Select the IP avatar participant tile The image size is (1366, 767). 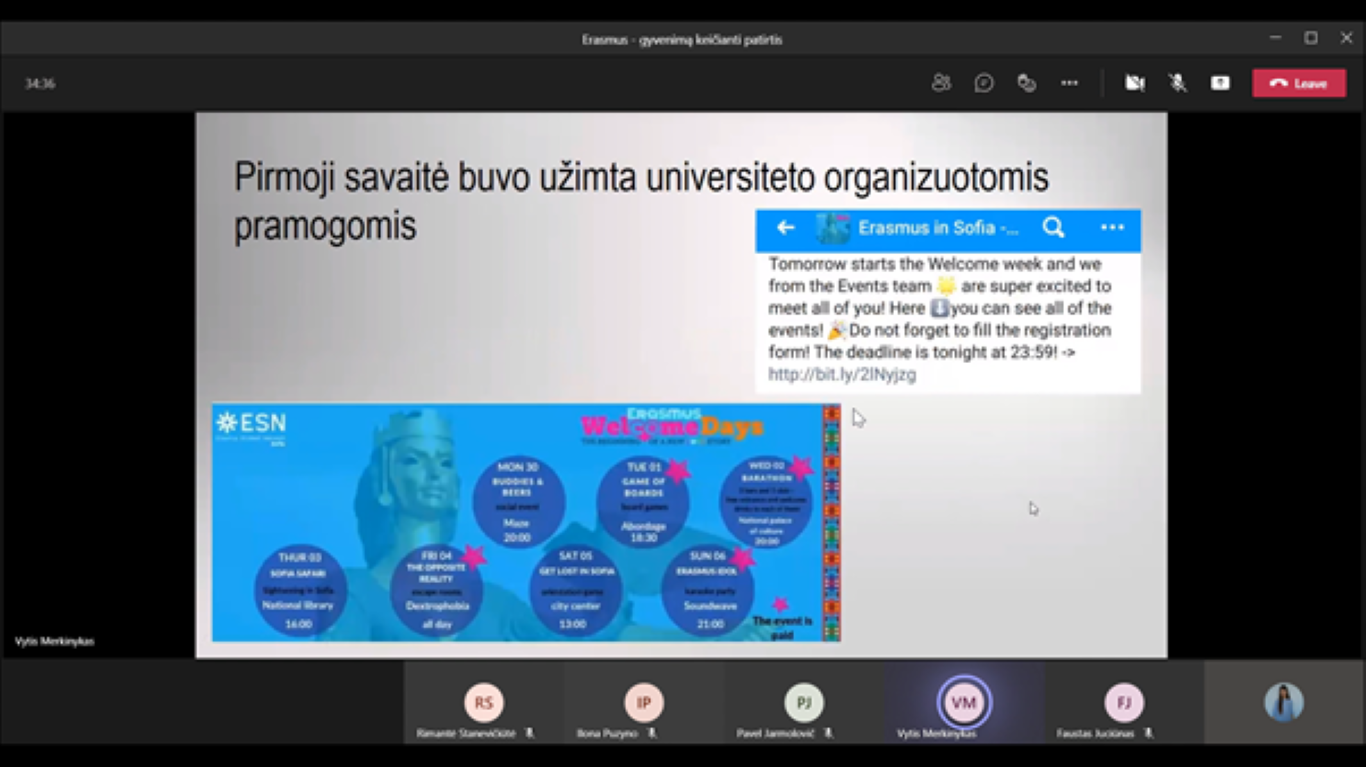pyautogui.click(x=644, y=703)
